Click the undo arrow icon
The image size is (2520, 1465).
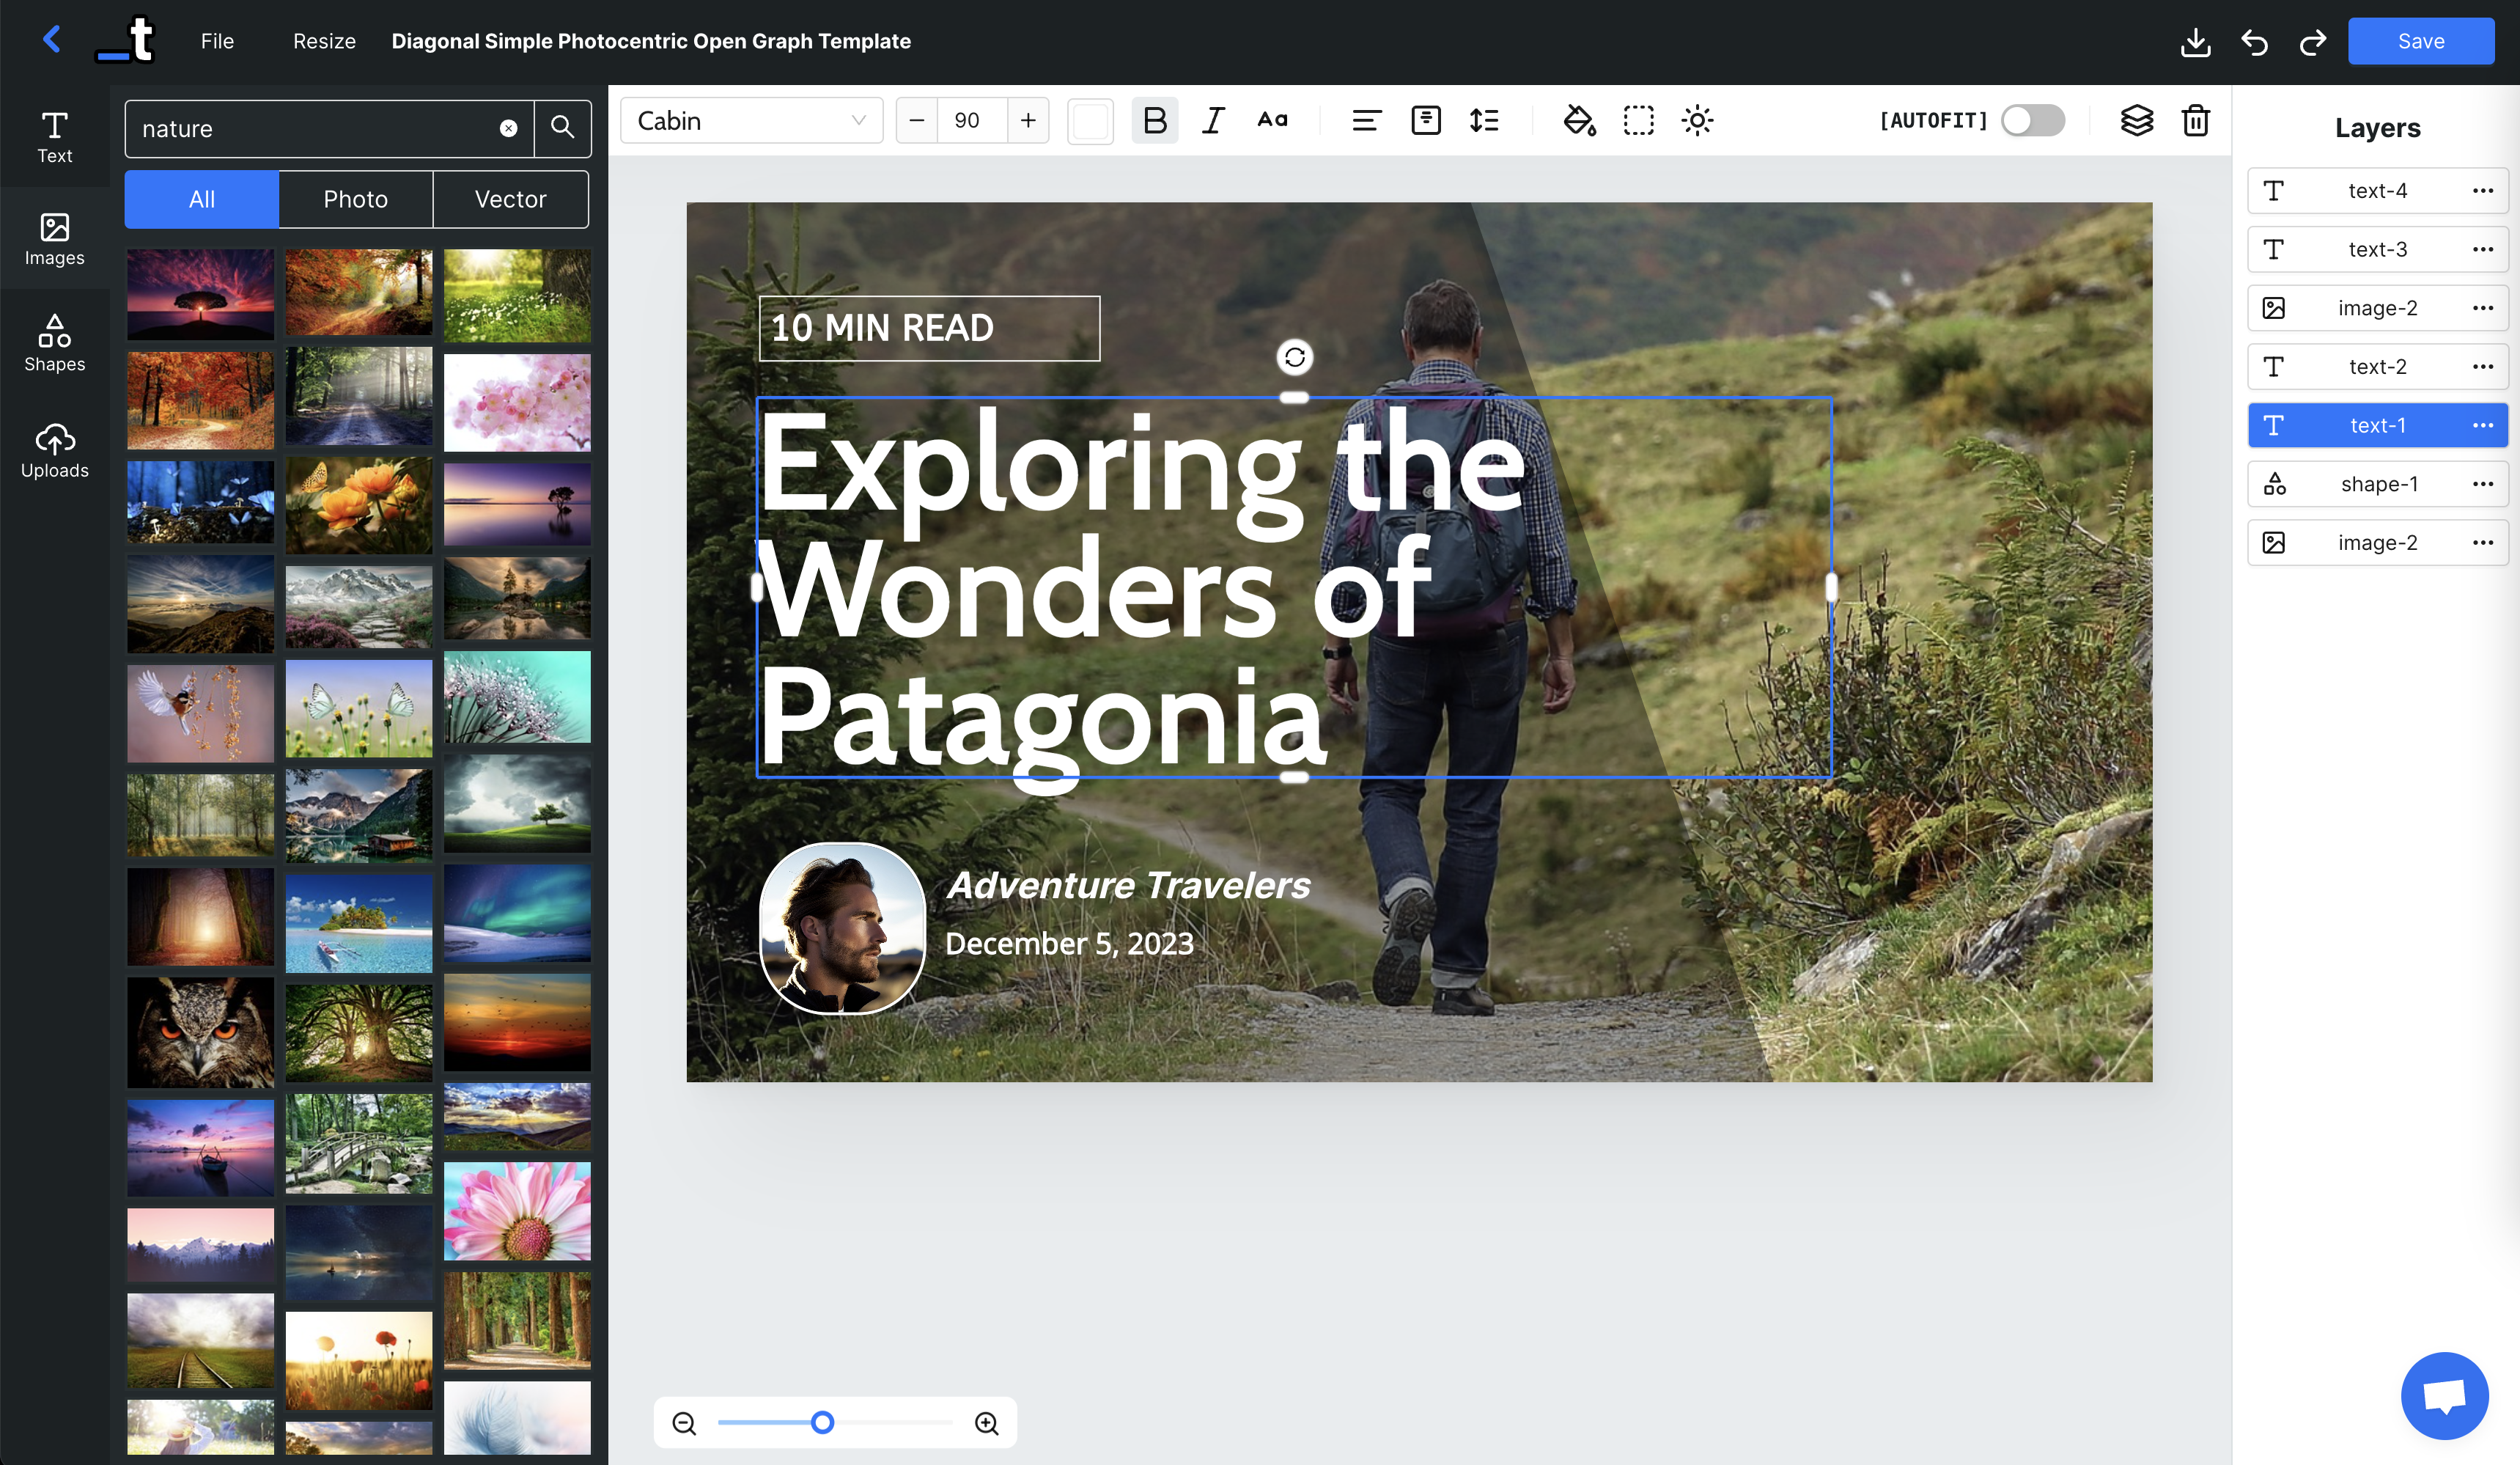2254,42
